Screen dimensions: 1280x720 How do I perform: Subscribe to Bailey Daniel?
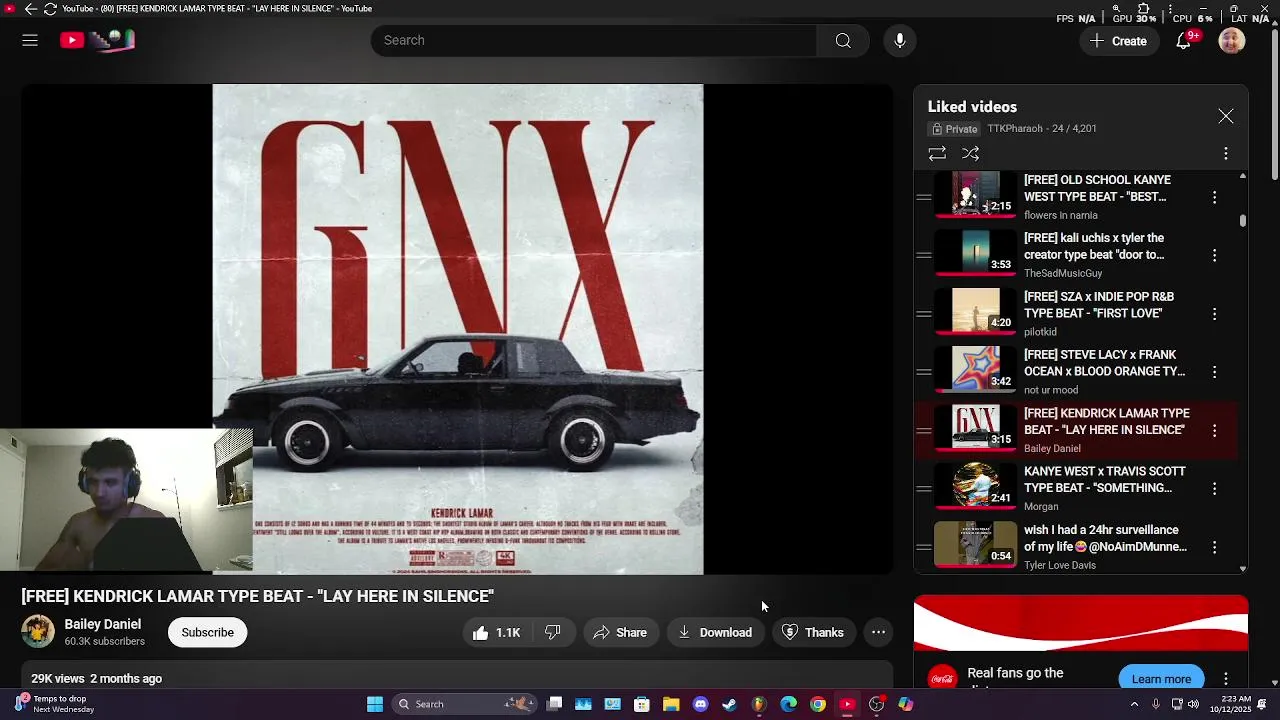(x=207, y=633)
